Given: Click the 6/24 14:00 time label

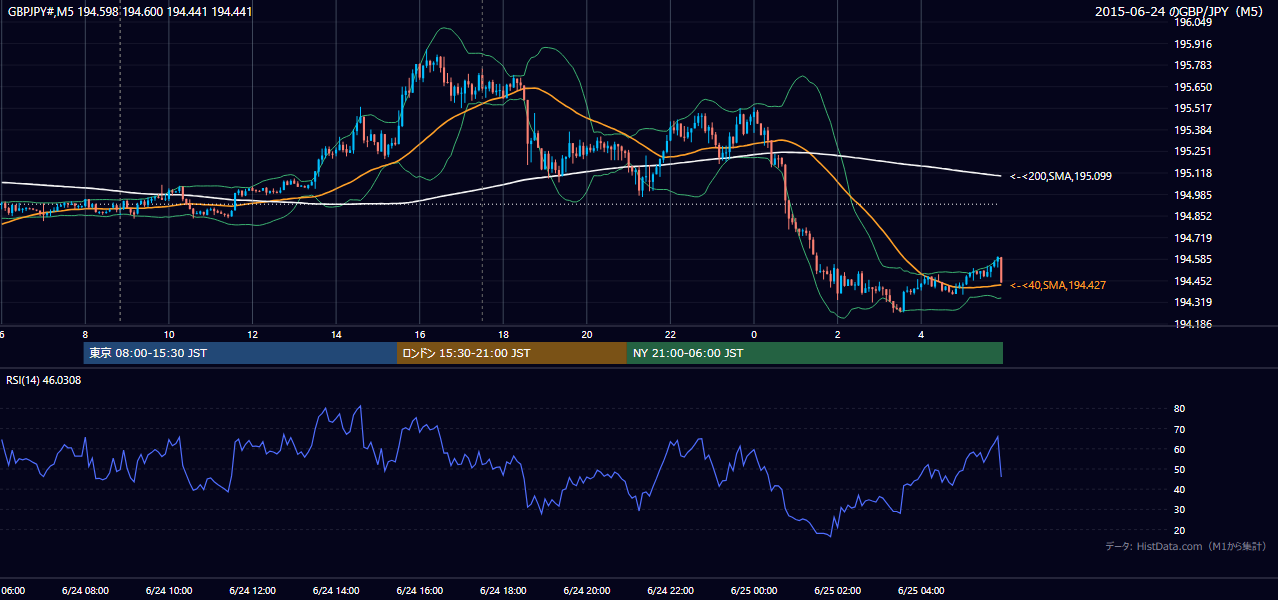Looking at the screenshot, I should click(x=336, y=590).
